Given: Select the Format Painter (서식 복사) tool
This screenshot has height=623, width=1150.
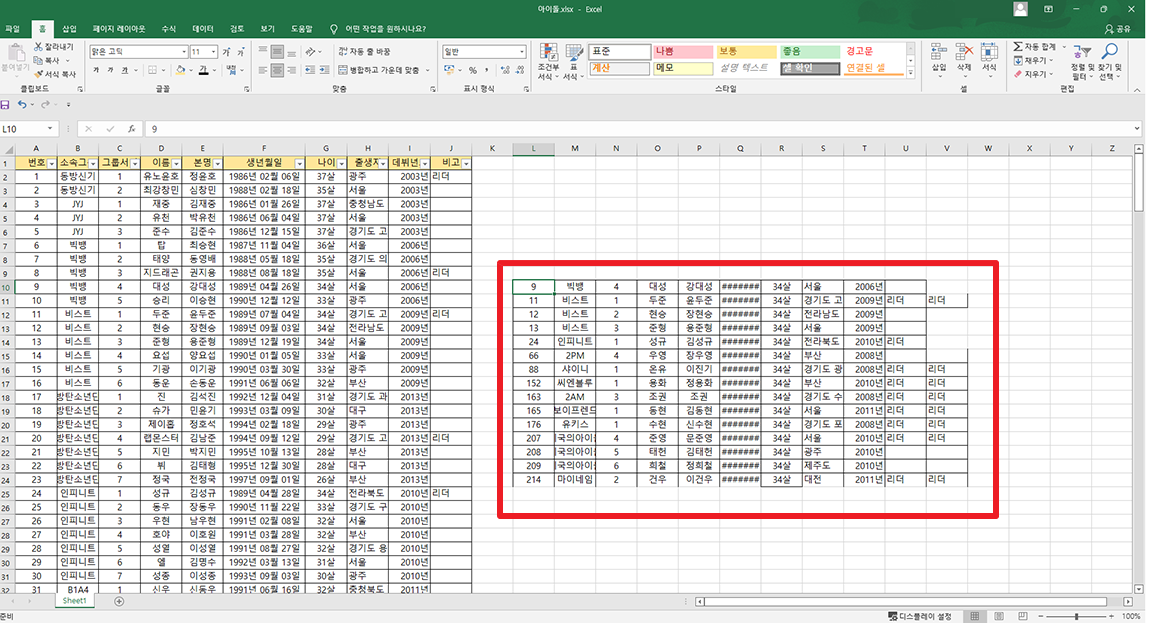Looking at the screenshot, I should (x=54, y=74).
